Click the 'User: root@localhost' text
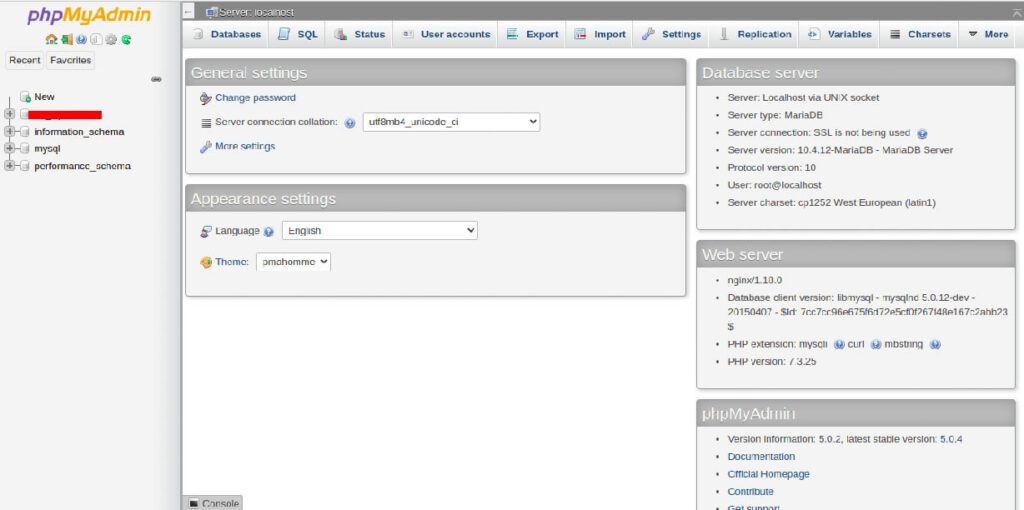This screenshot has width=1024, height=510. click(774, 185)
